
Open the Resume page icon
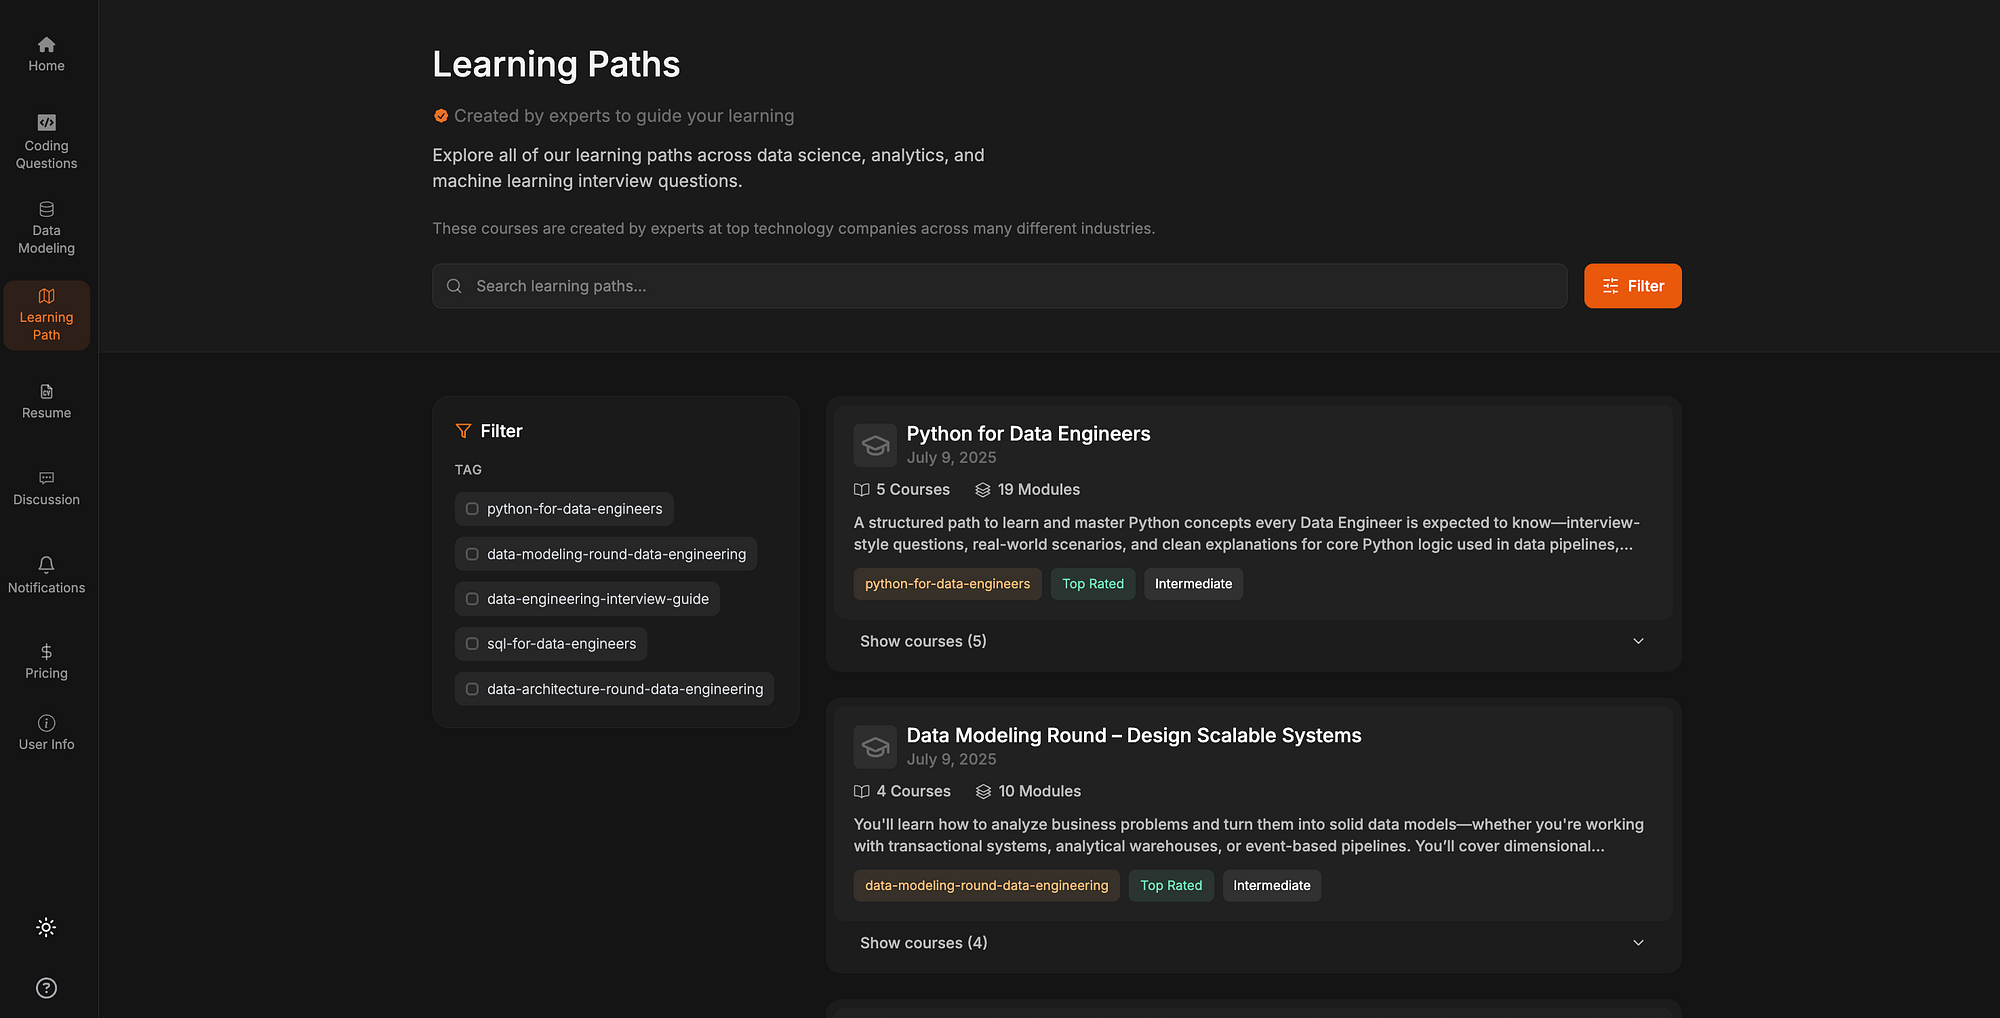[46, 392]
